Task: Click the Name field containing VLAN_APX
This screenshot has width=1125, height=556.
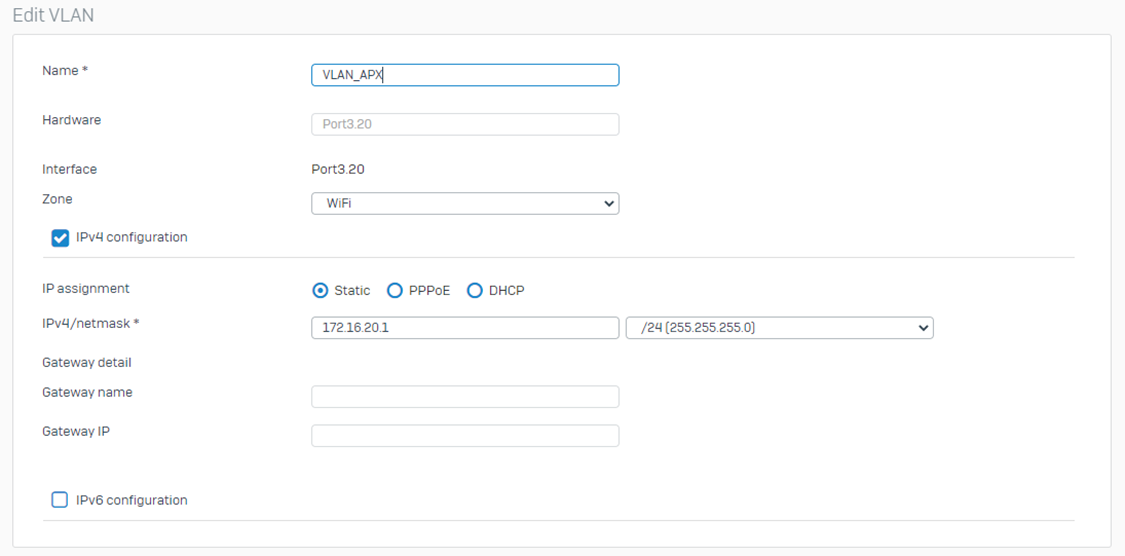Action: (465, 75)
